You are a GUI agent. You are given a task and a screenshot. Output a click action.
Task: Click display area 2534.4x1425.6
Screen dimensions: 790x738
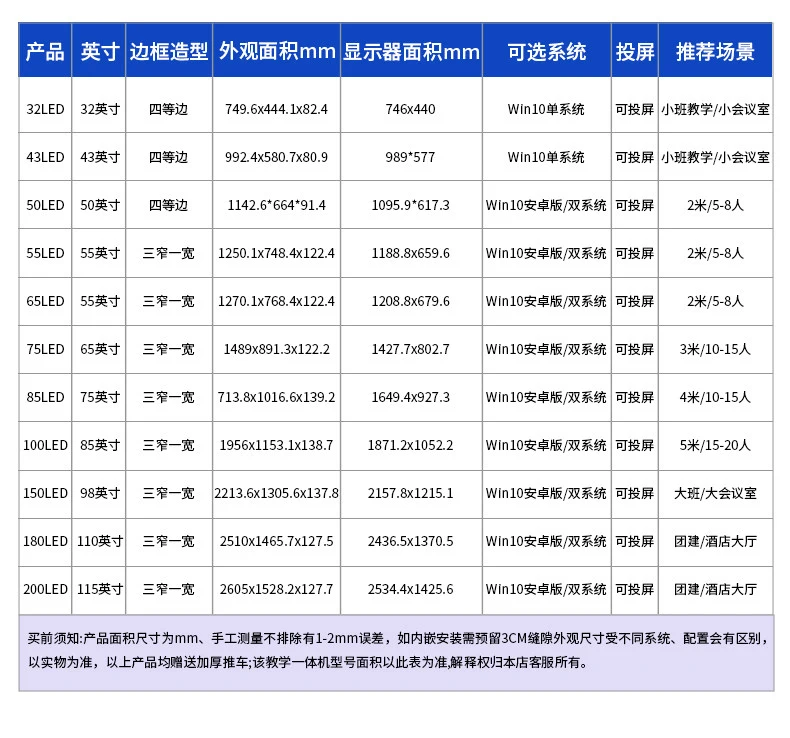click(411, 589)
